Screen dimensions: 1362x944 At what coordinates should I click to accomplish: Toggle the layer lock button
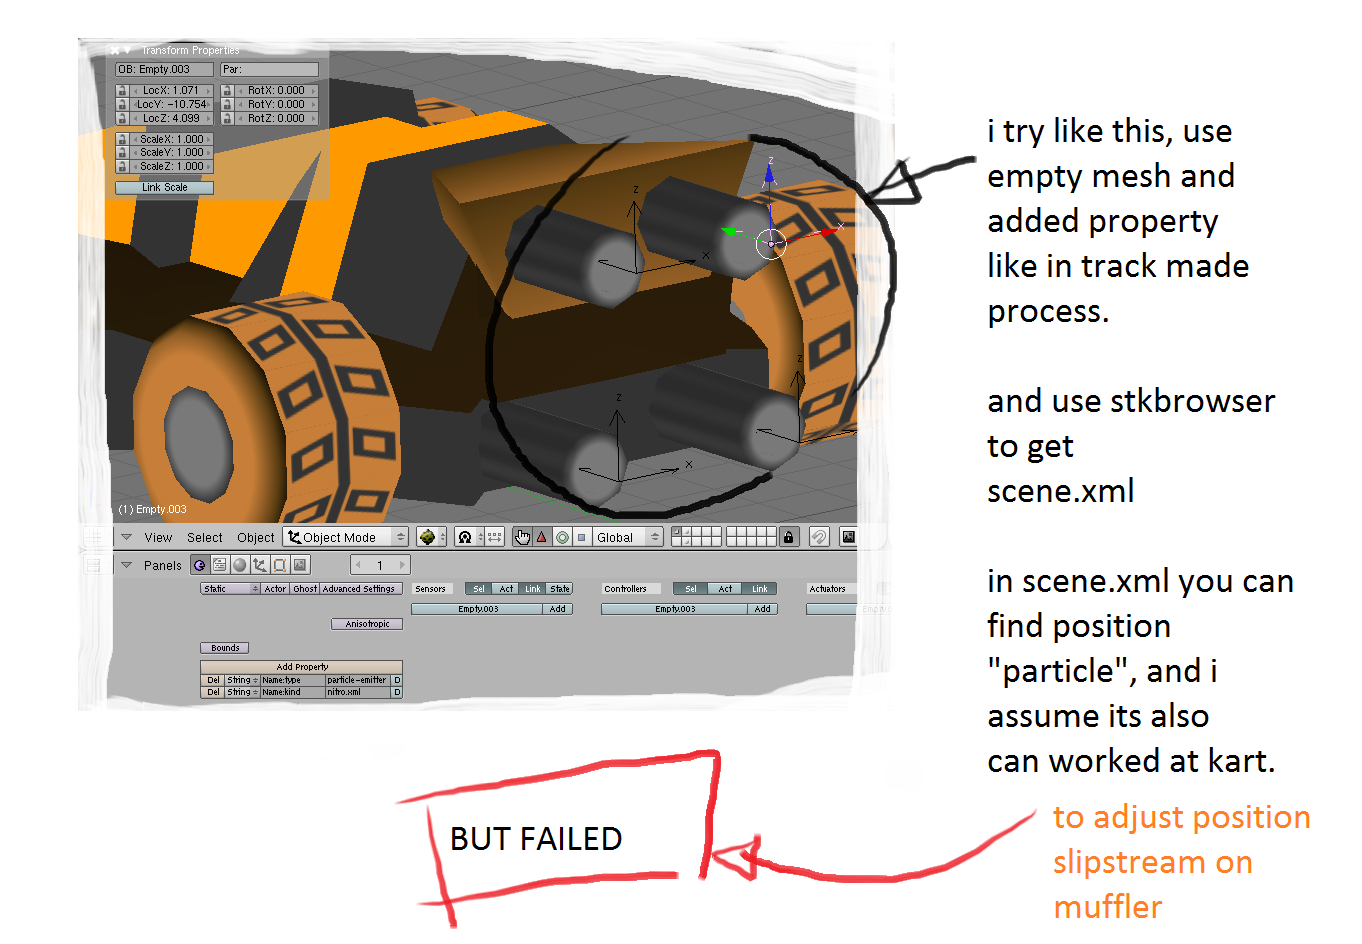pyautogui.click(x=788, y=537)
